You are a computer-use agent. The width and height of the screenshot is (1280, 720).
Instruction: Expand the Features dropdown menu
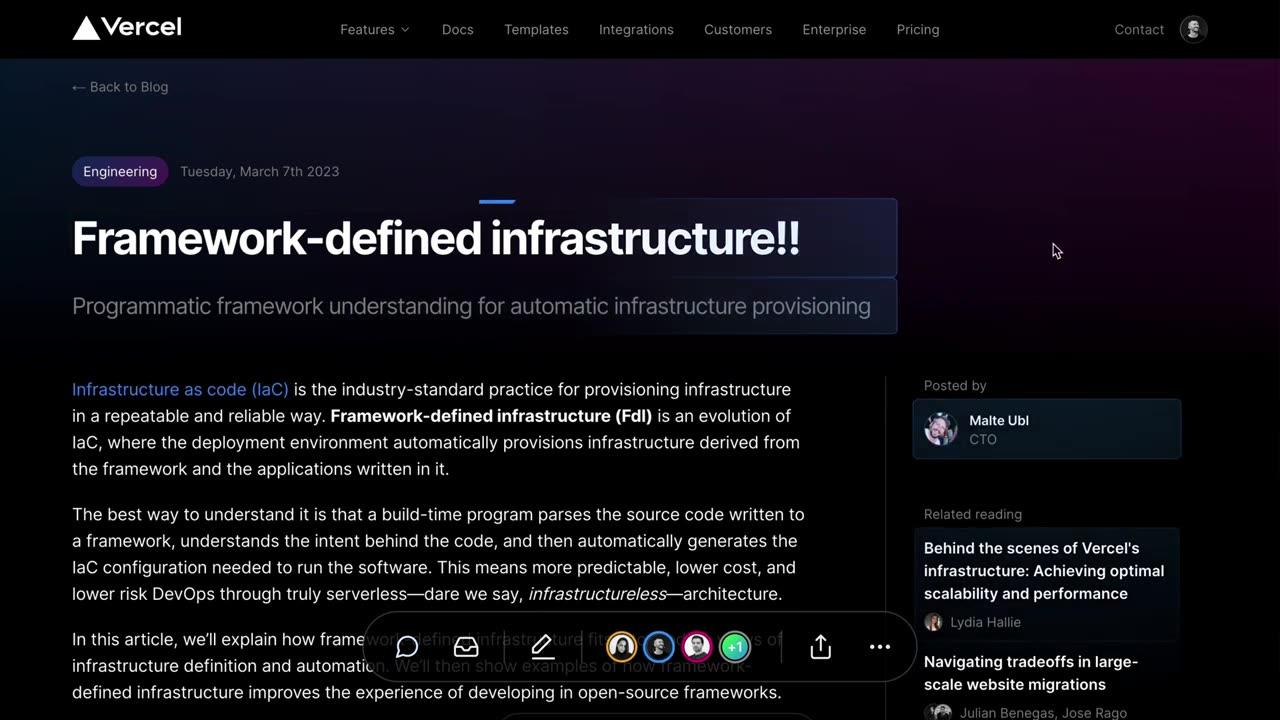point(374,29)
